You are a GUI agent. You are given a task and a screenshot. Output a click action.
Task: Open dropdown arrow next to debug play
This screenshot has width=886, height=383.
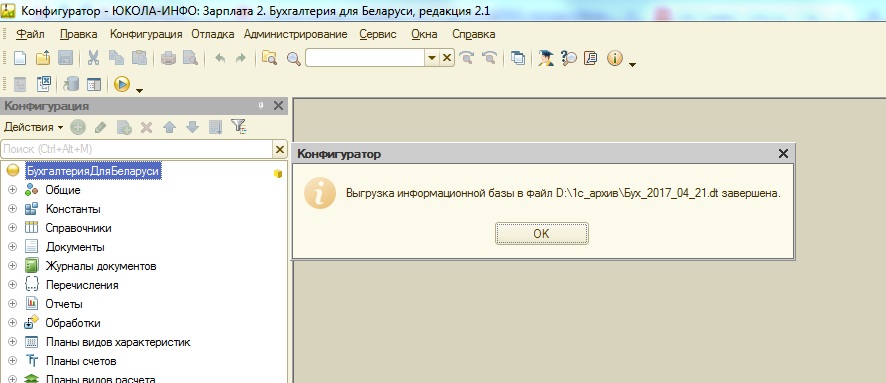pyautogui.click(x=139, y=90)
